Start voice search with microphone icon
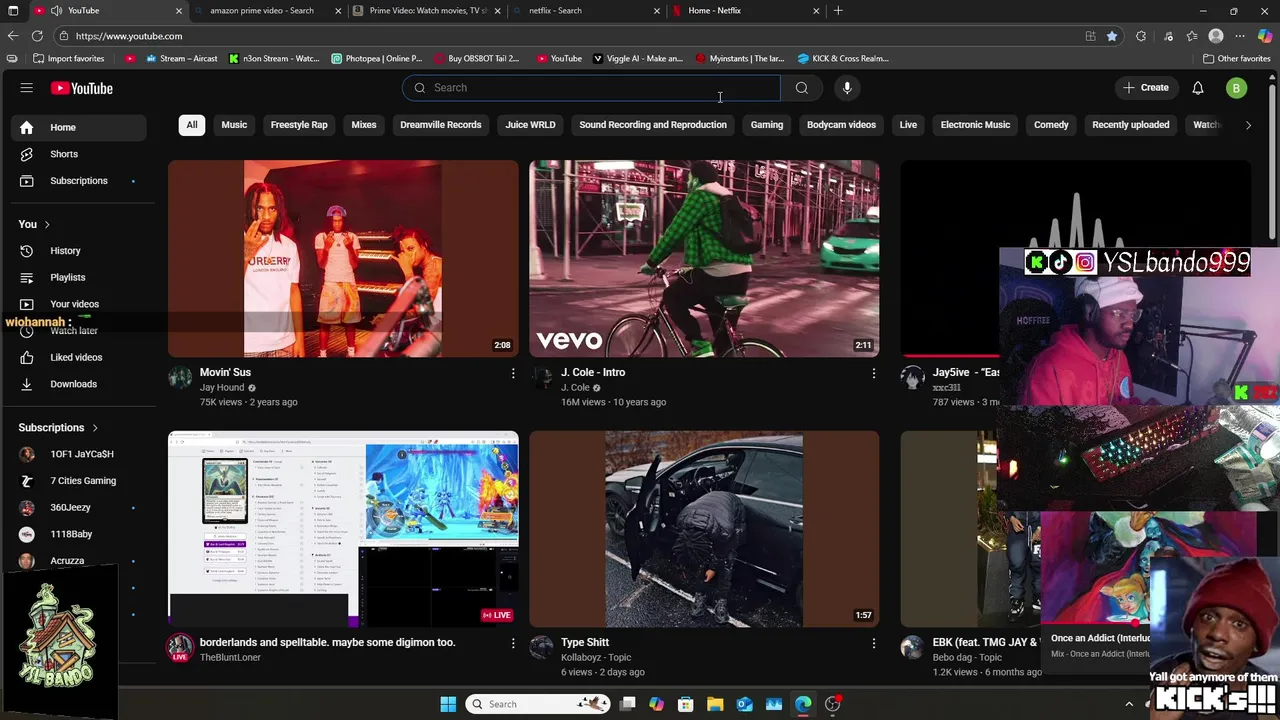 click(x=847, y=88)
